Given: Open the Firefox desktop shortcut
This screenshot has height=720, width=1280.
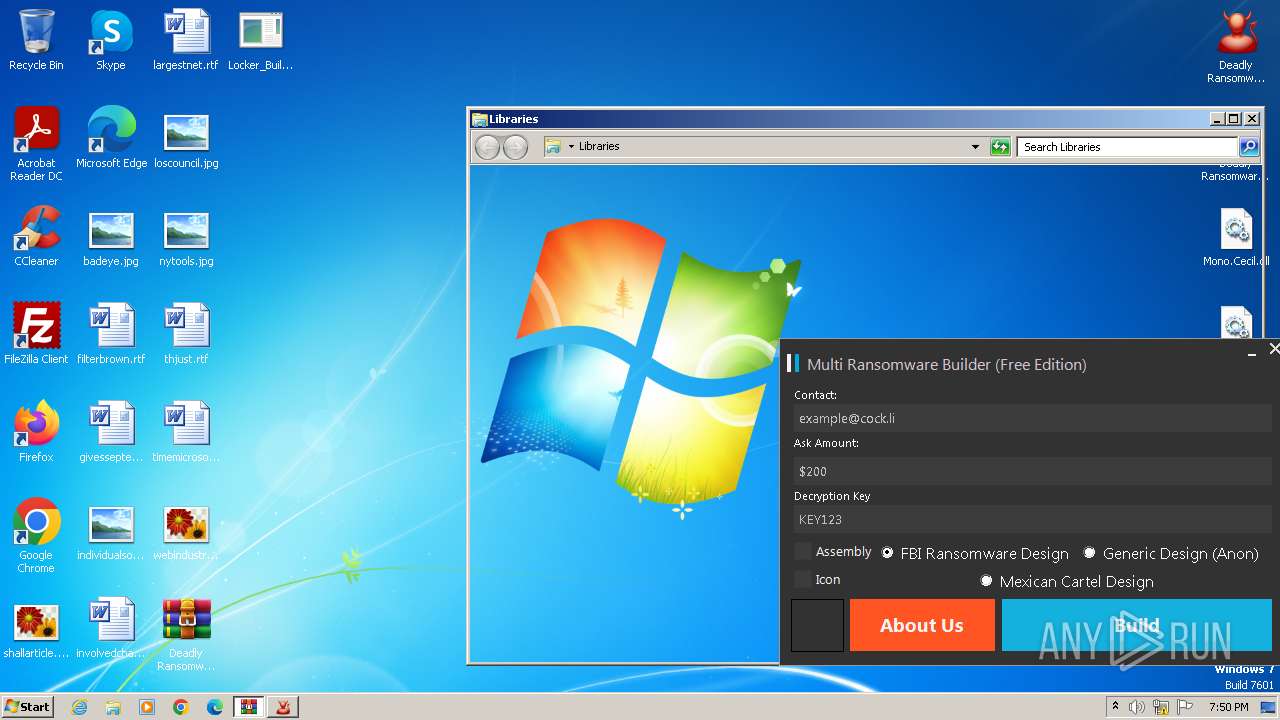Looking at the screenshot, I should (x=36, y=432).
